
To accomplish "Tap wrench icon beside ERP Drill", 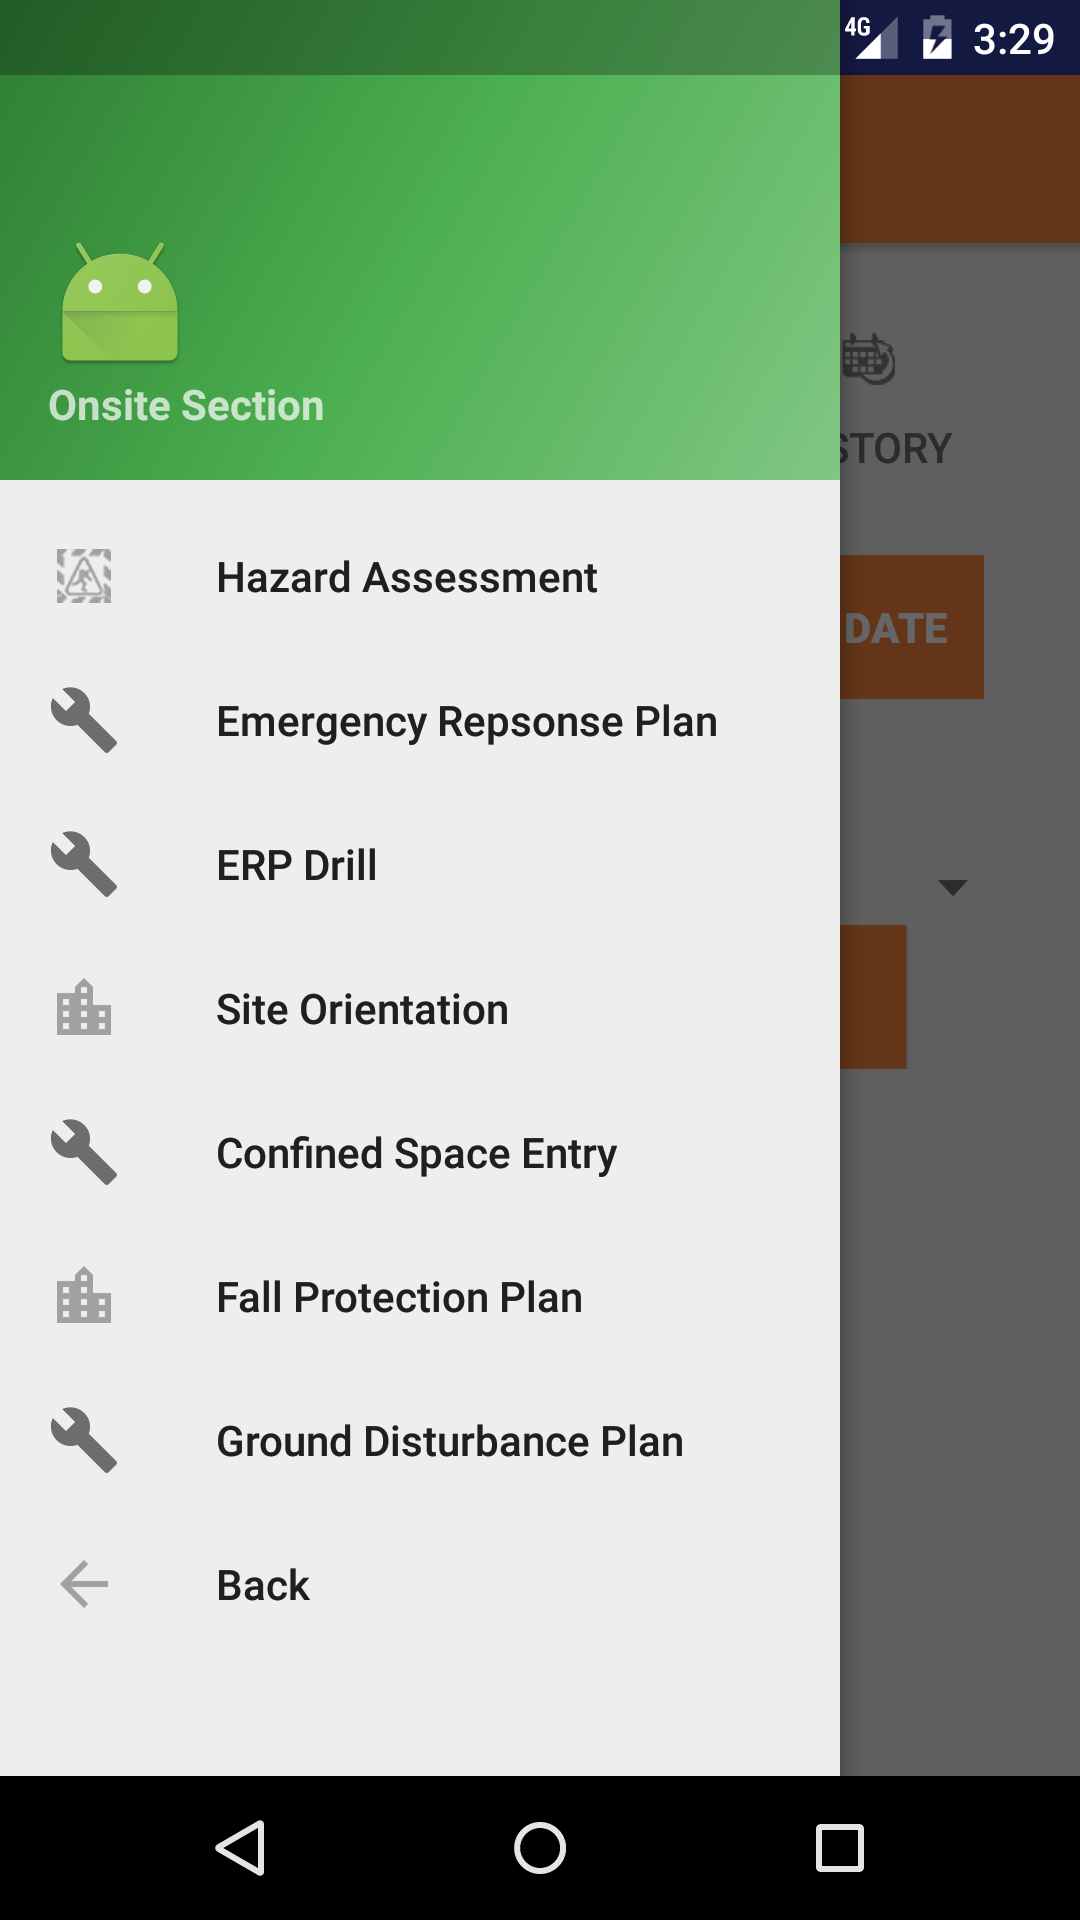I will coord(84,865).
